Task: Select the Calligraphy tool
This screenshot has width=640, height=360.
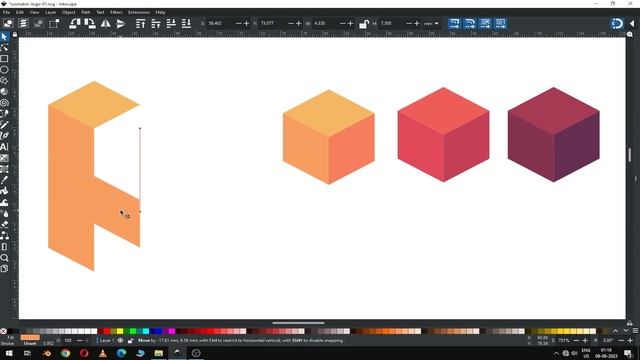Action: point(4,136)
